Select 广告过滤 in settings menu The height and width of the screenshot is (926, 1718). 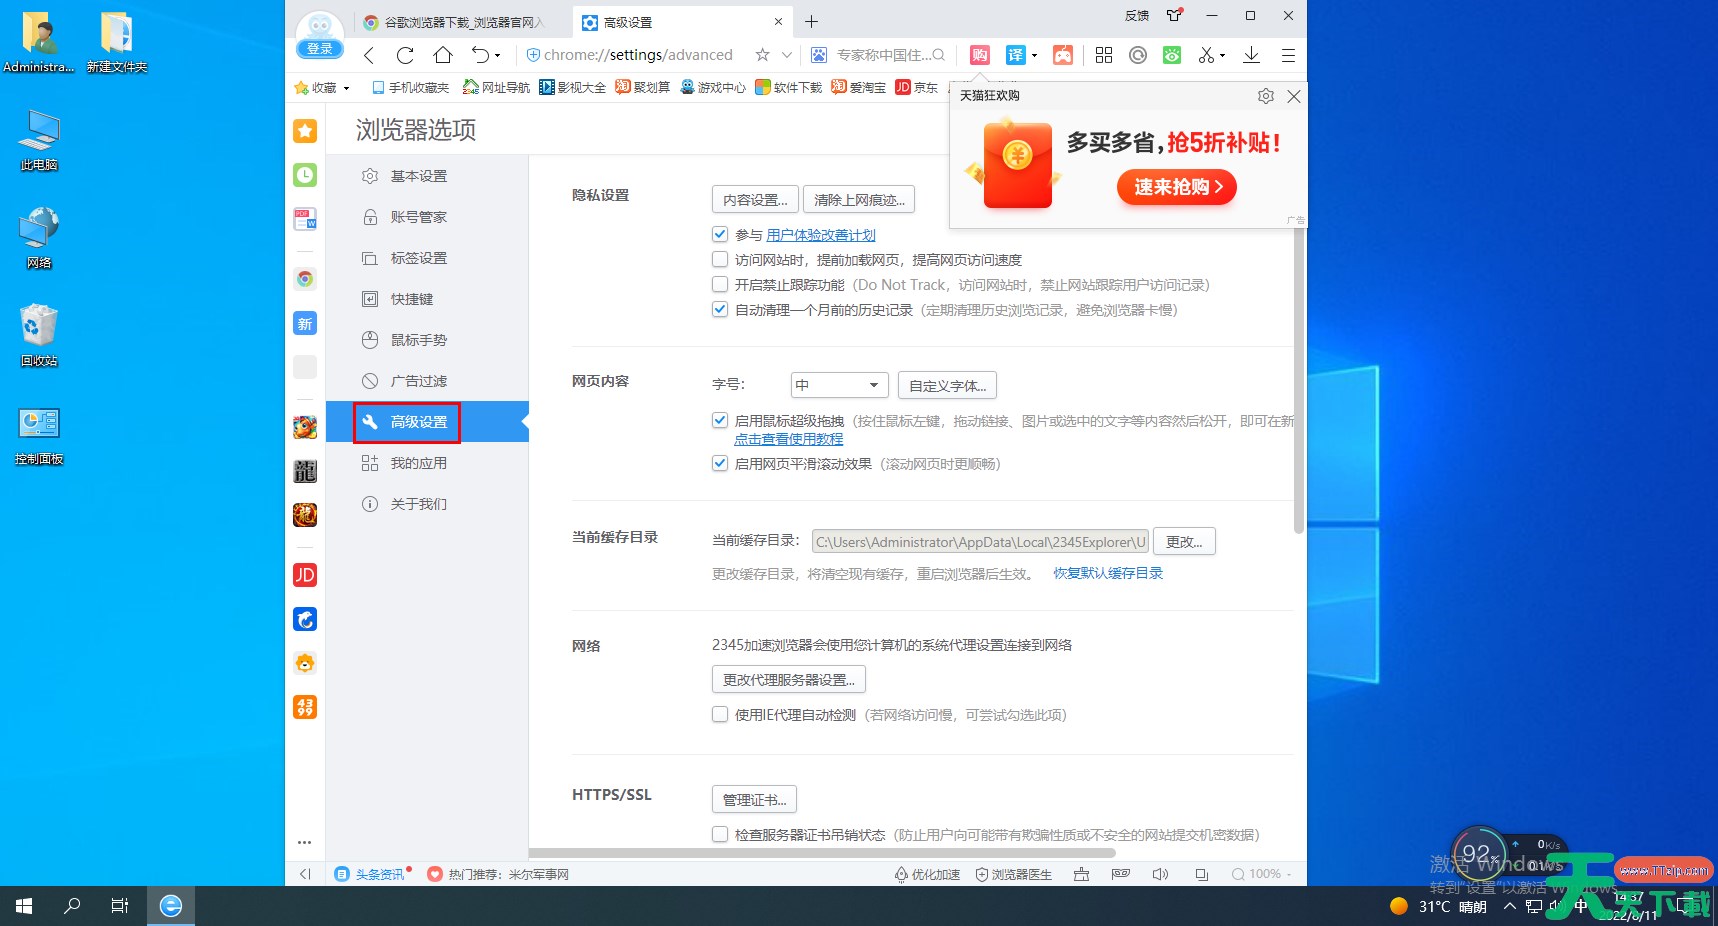click(418, 381)
